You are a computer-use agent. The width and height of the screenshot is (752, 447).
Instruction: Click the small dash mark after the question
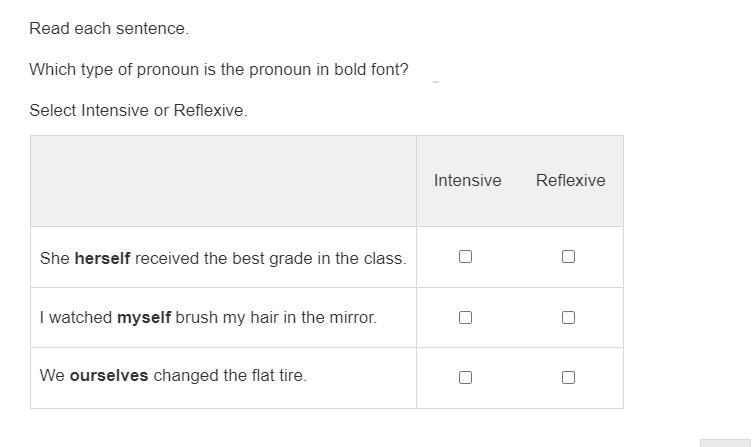click(x=436, y=82)
